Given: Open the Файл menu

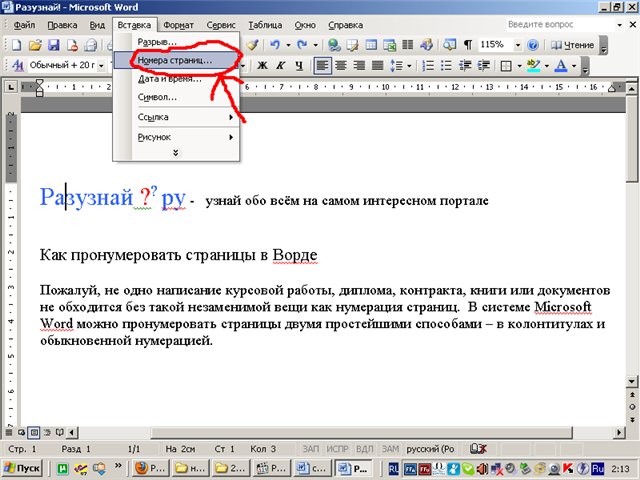Looking at the screenshot, I should pyautogui.click(x=24, y=25).
